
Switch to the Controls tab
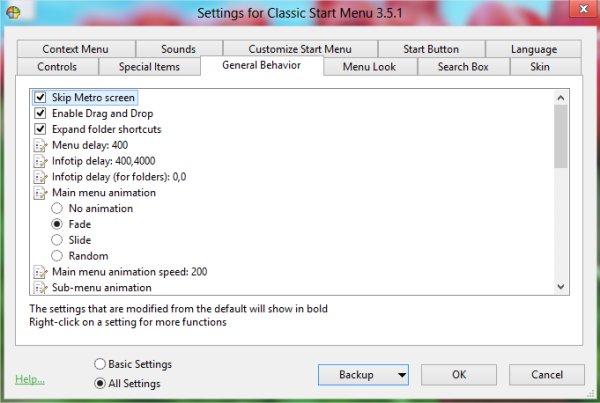pos(57,67)
